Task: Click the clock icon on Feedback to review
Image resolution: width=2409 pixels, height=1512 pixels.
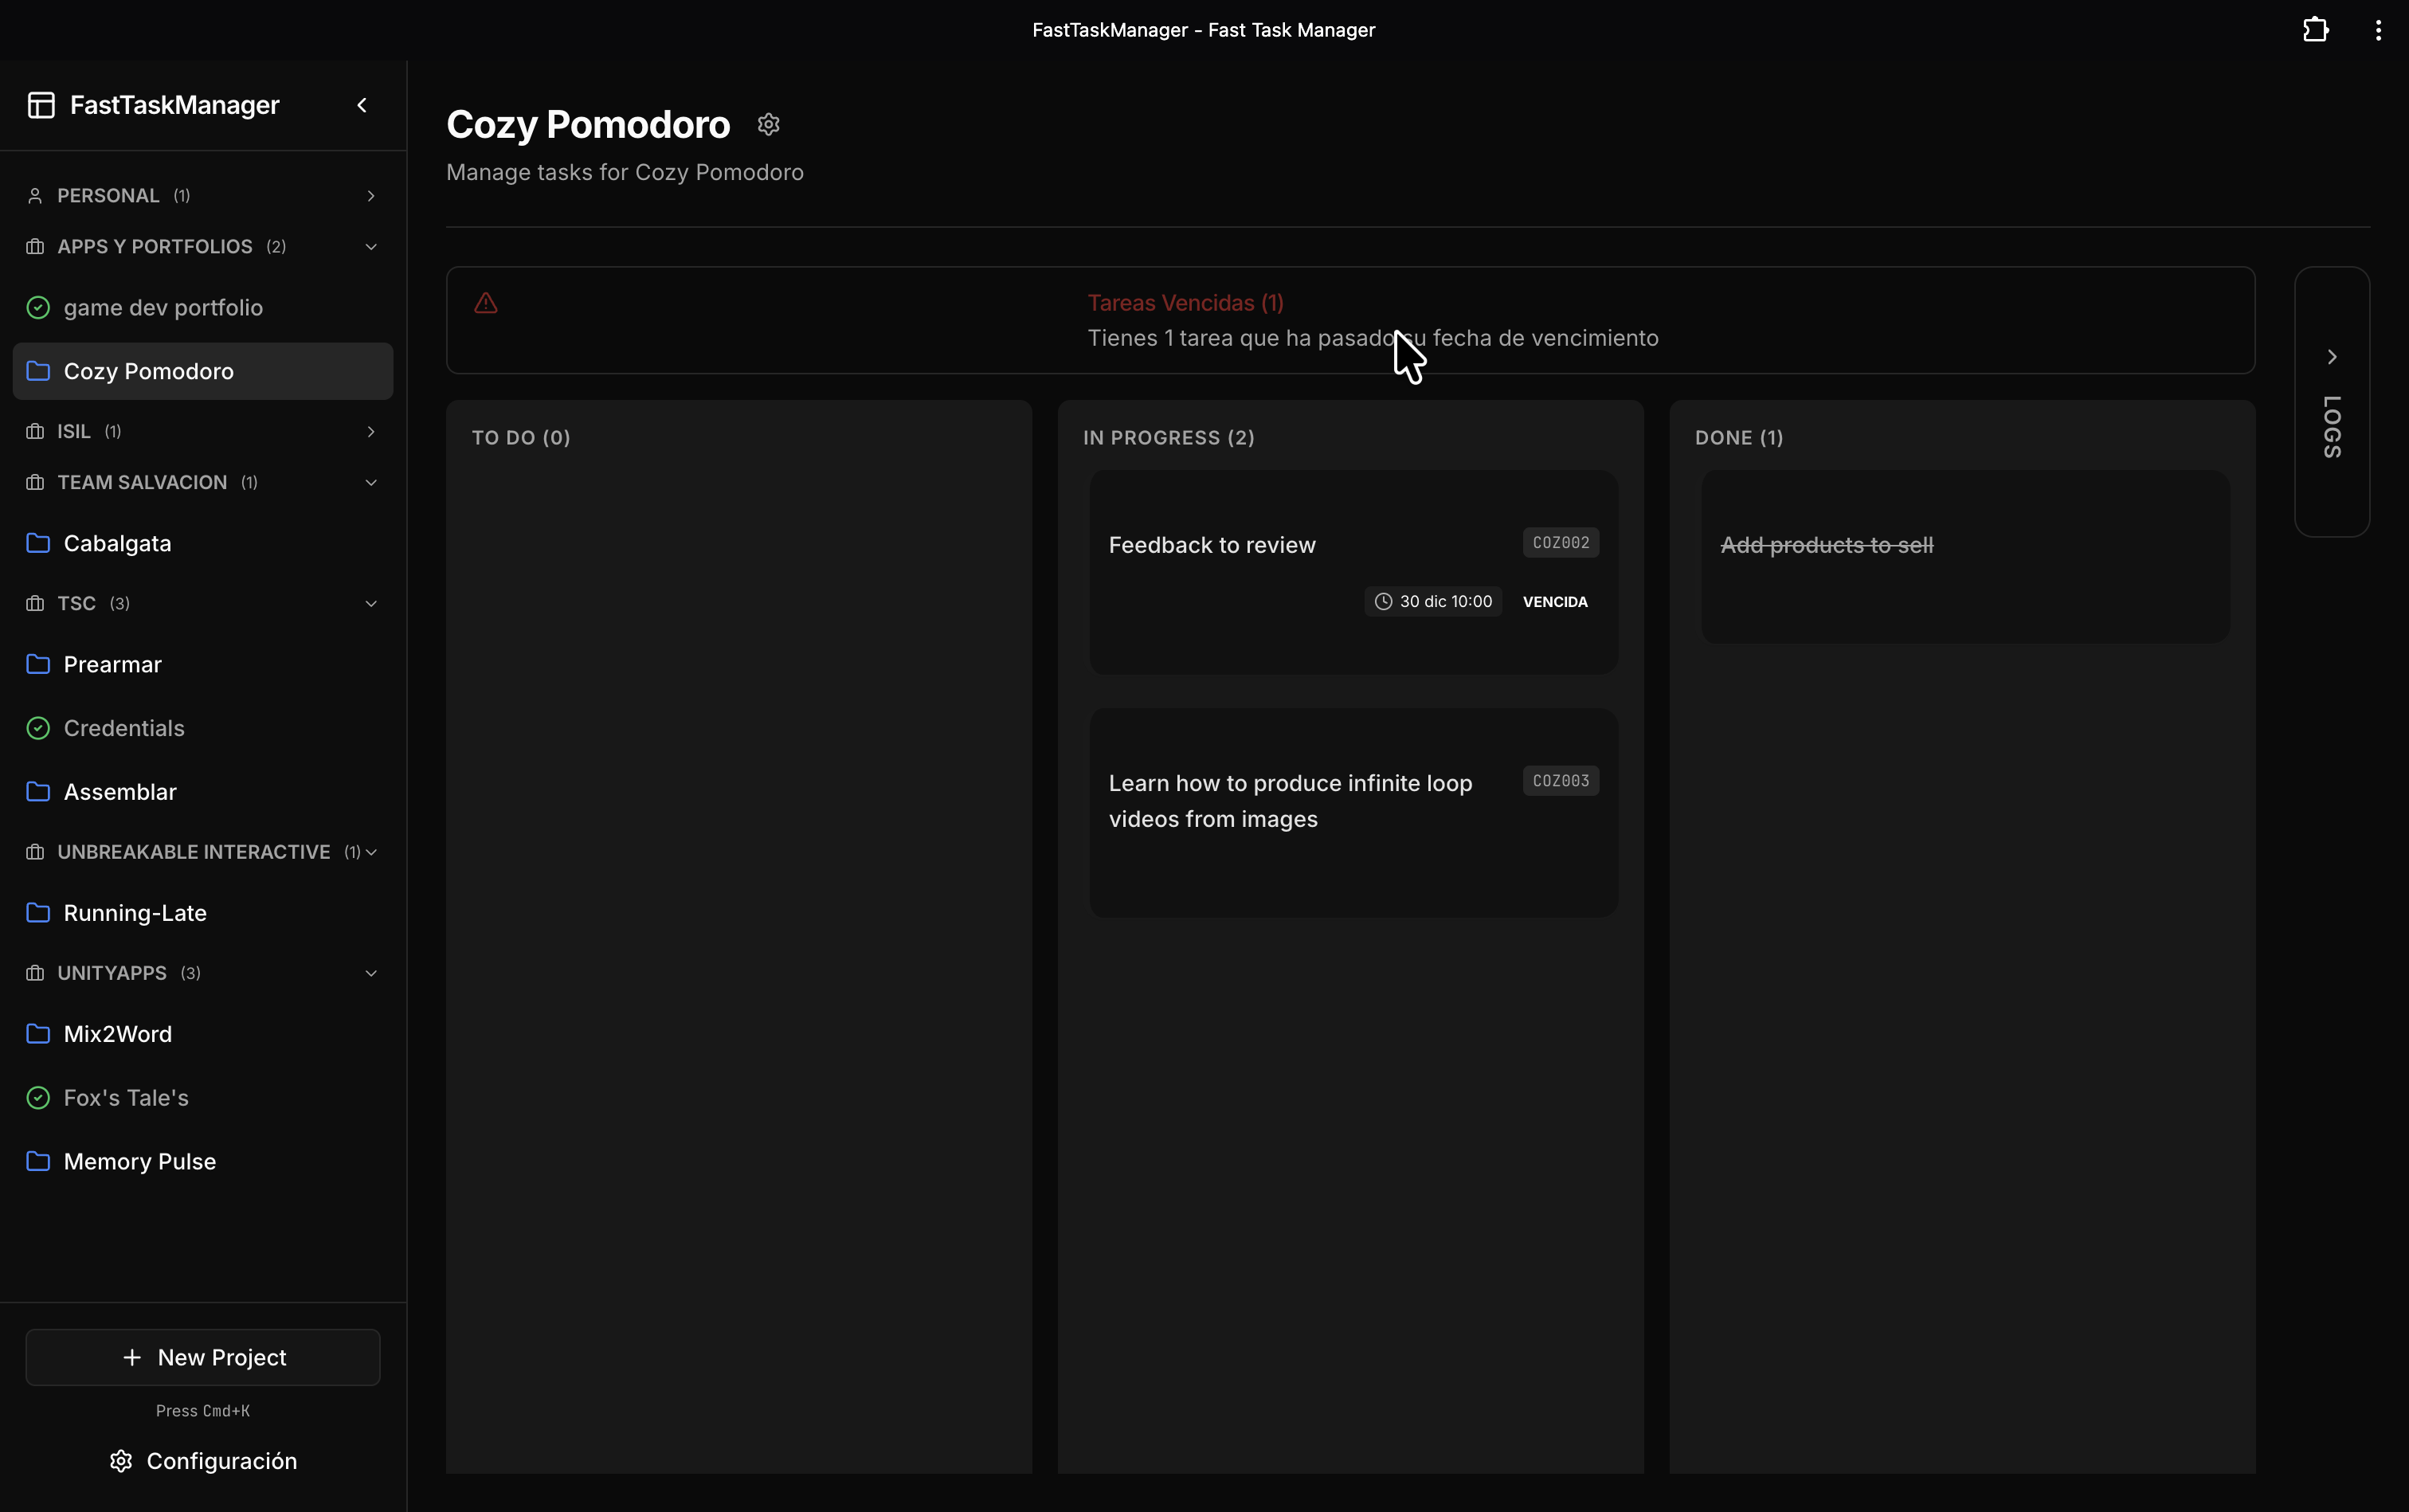Action: point(1382,601)
